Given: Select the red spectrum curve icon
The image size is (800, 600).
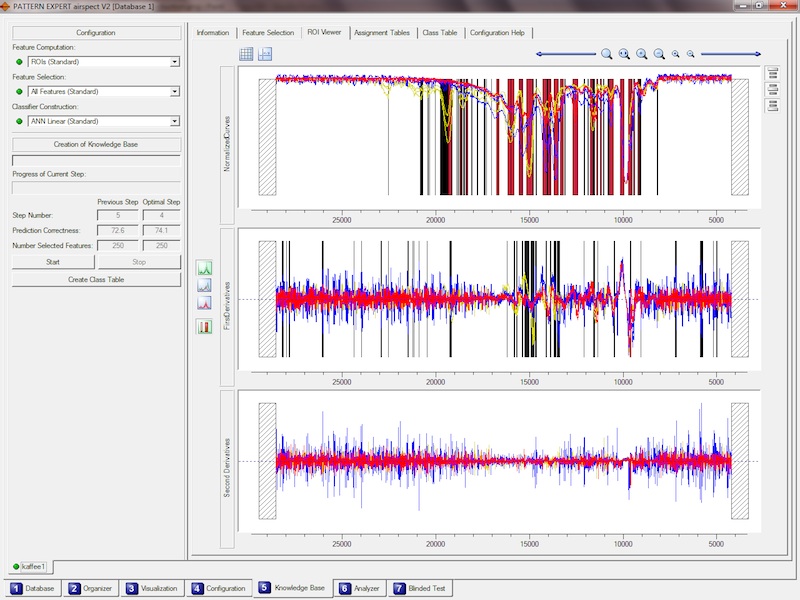Looking at the screenshot, I should [205, 303].
